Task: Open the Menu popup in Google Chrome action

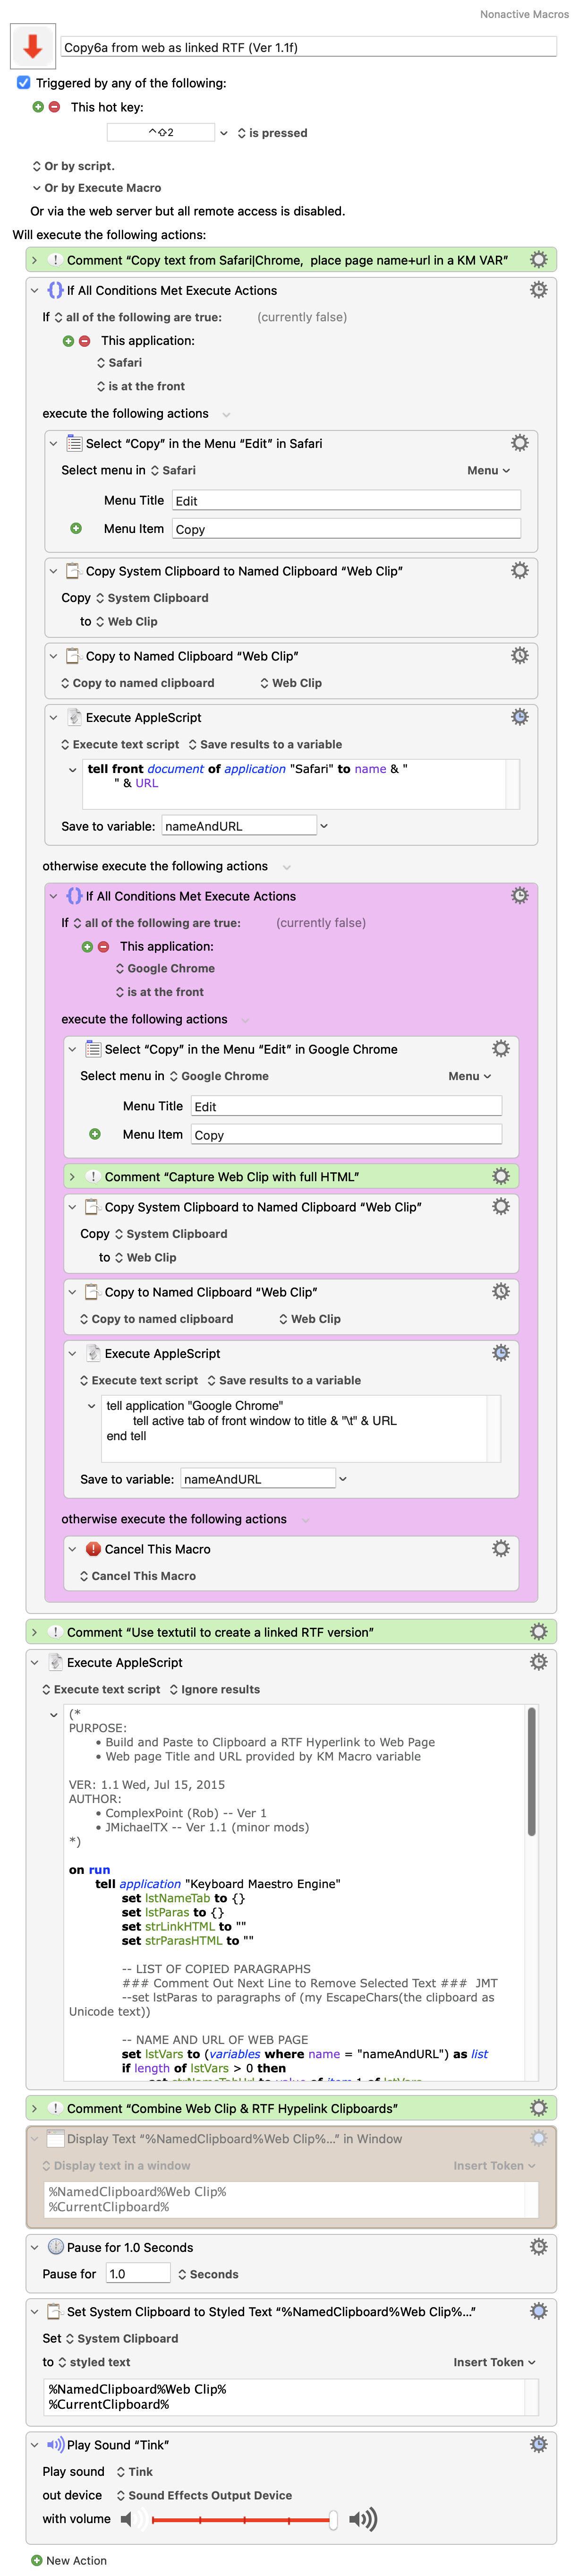Action: coord(469,1076)
